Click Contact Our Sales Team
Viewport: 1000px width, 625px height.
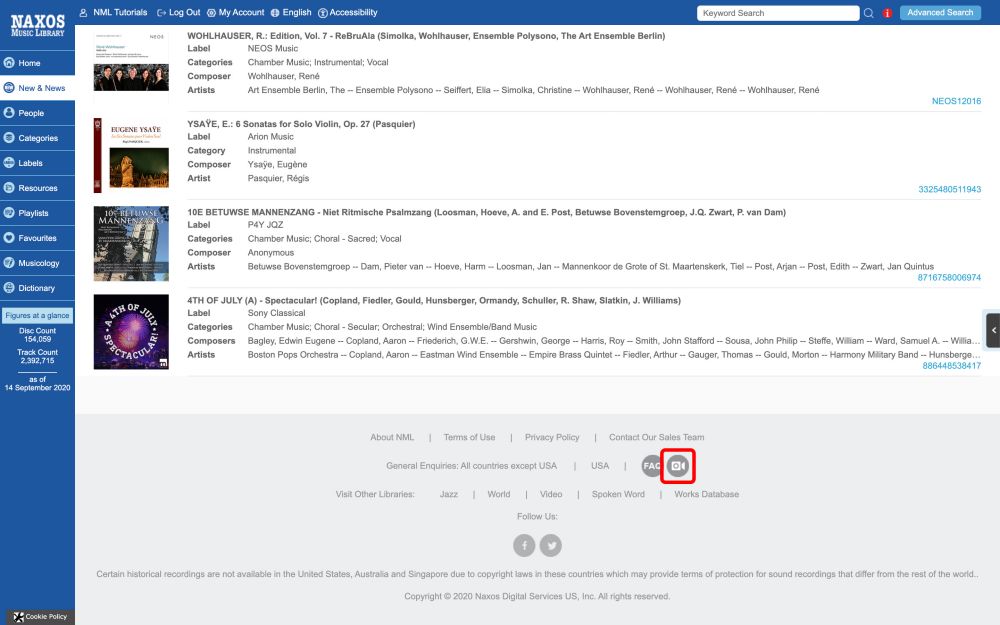(657, 438)
